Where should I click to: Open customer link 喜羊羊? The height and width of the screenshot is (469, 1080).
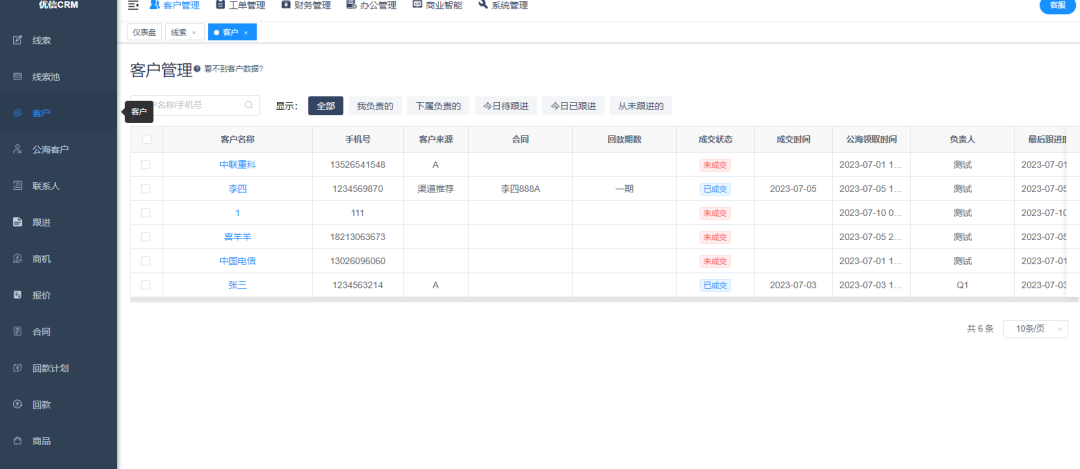(237, 237)
